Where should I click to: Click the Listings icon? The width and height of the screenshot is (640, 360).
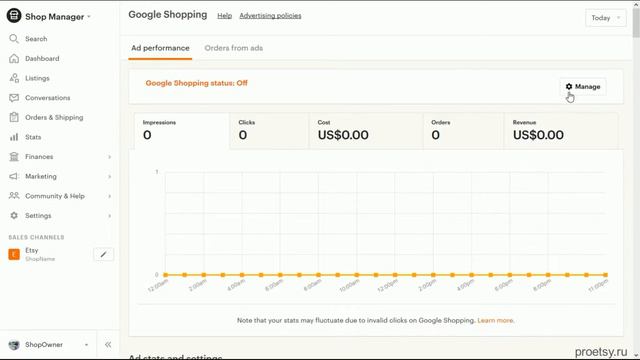point(14,78)
